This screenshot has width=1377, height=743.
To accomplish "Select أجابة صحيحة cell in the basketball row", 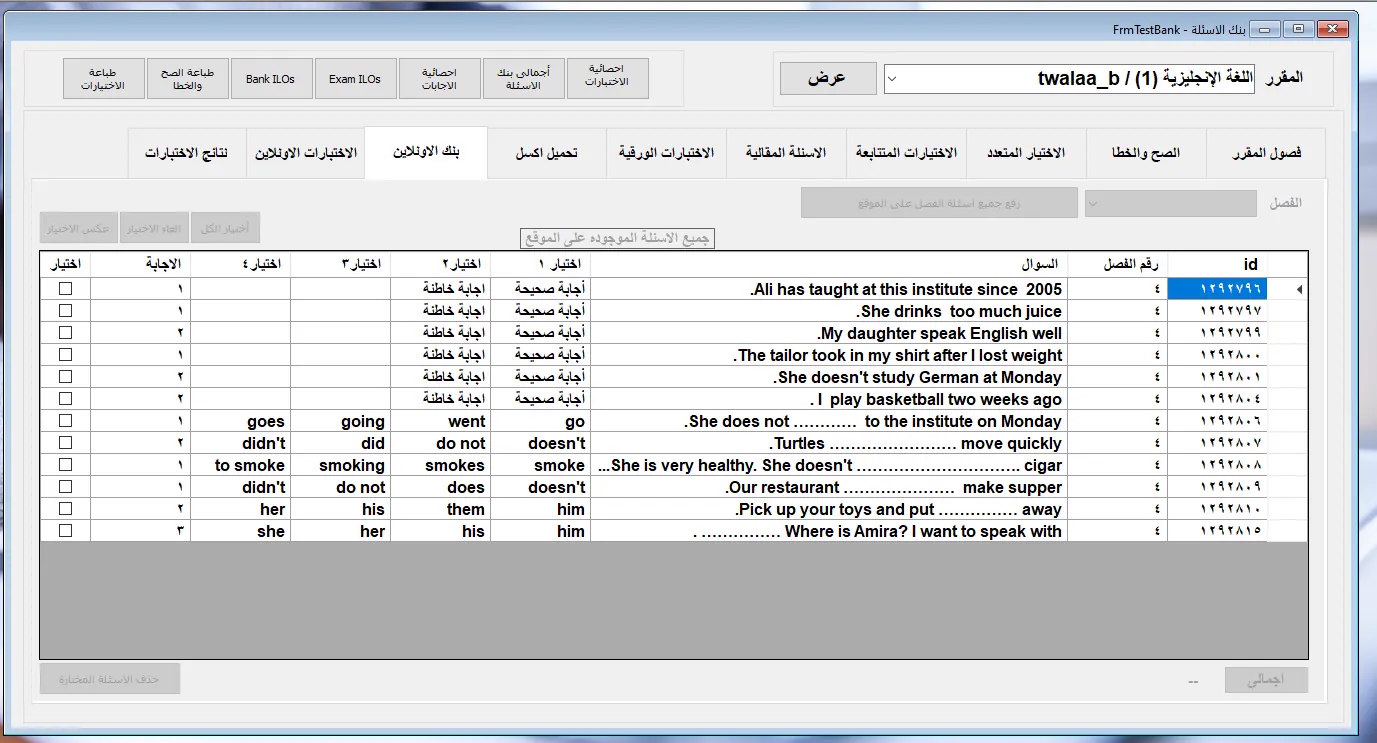I will click(x=540, y=399).
